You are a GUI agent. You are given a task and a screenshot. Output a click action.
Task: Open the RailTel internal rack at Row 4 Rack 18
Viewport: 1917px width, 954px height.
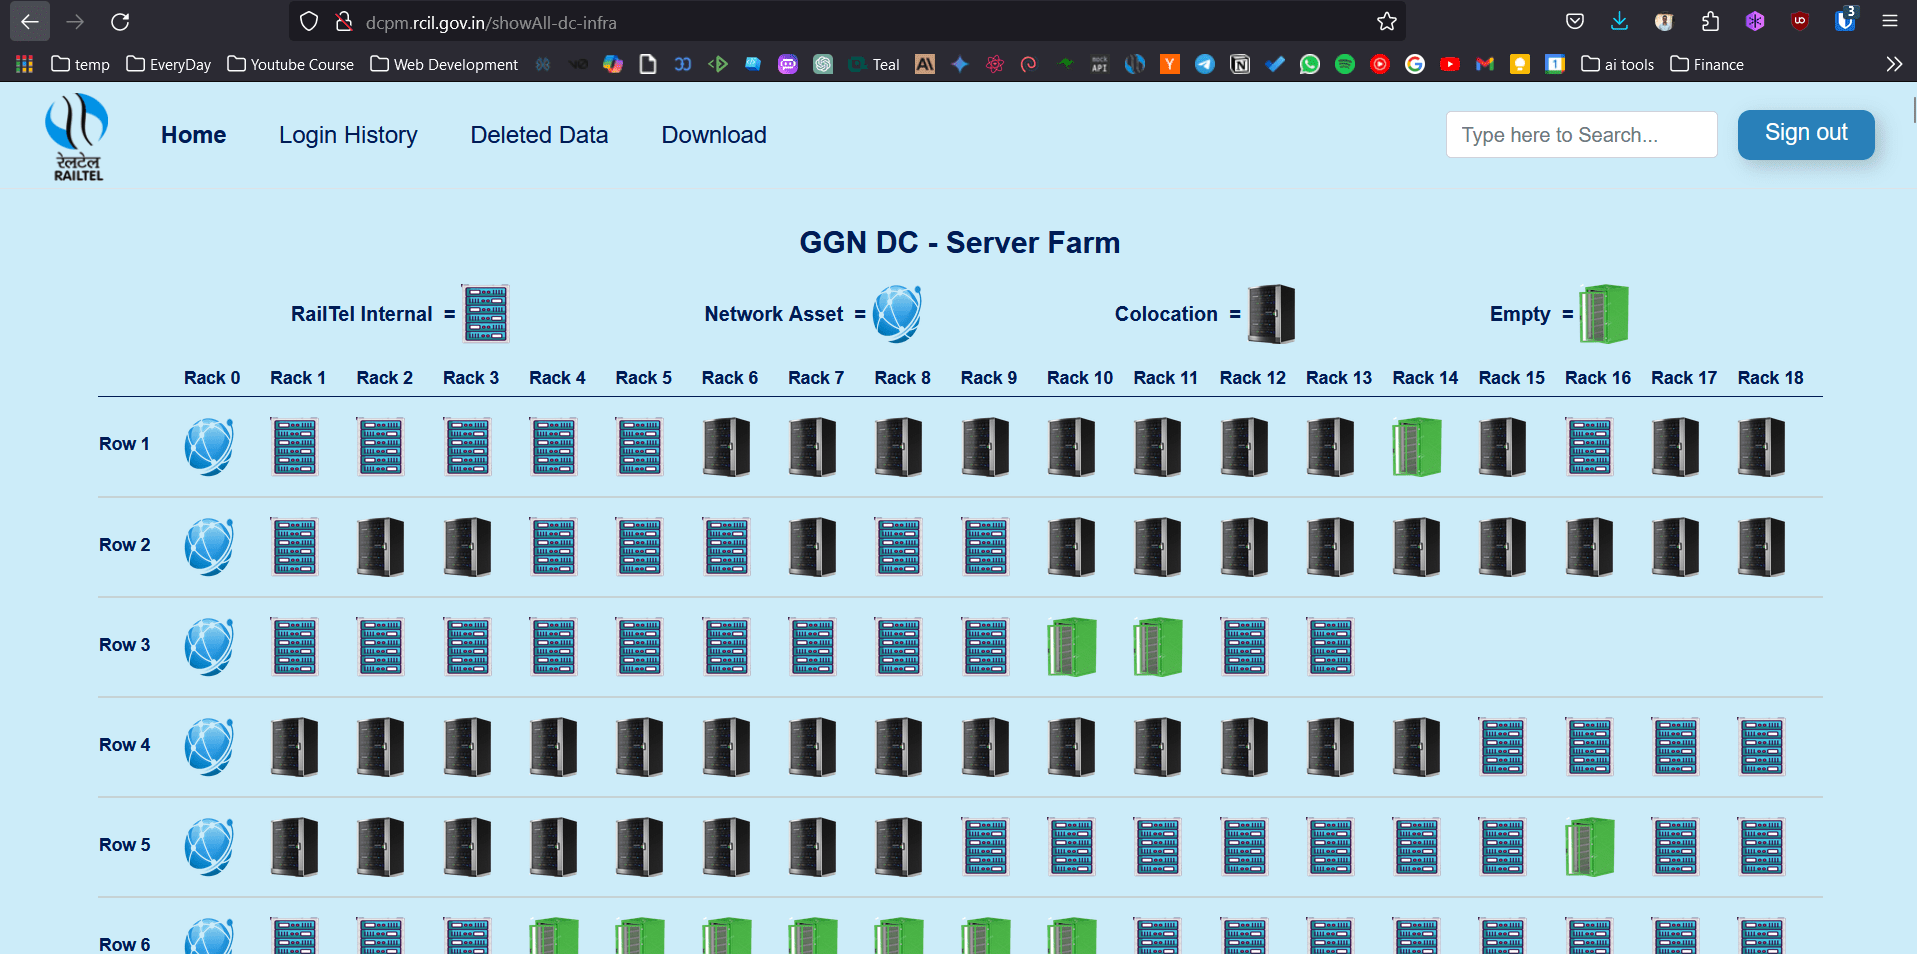point(1761,746)
